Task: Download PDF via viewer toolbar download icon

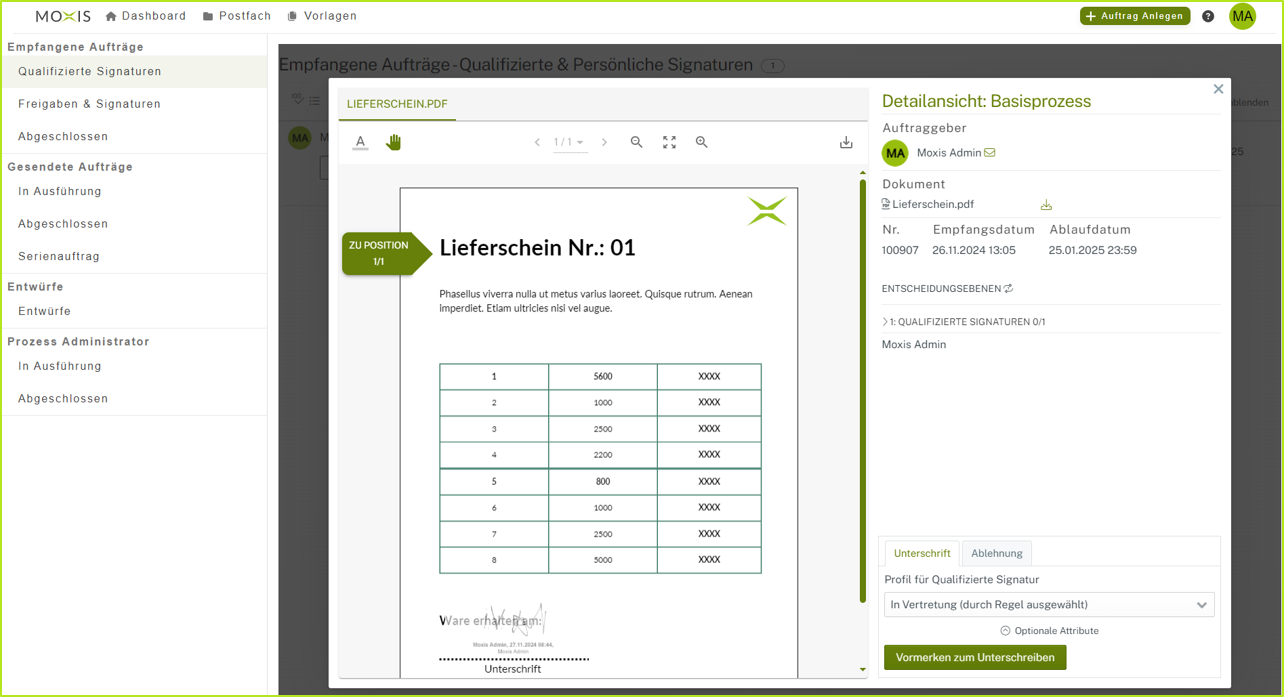Action: (846, 142)
